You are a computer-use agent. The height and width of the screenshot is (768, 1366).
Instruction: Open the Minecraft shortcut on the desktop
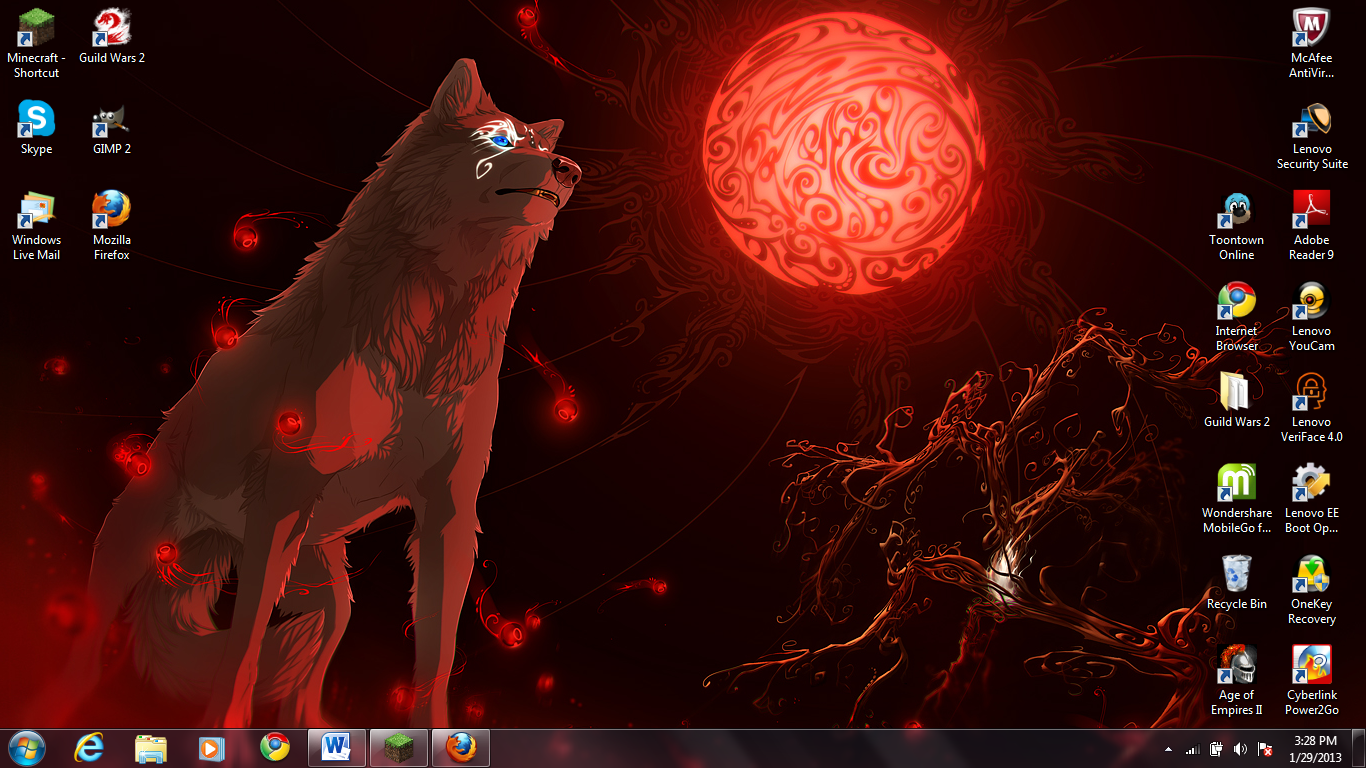tap(36, 28)
